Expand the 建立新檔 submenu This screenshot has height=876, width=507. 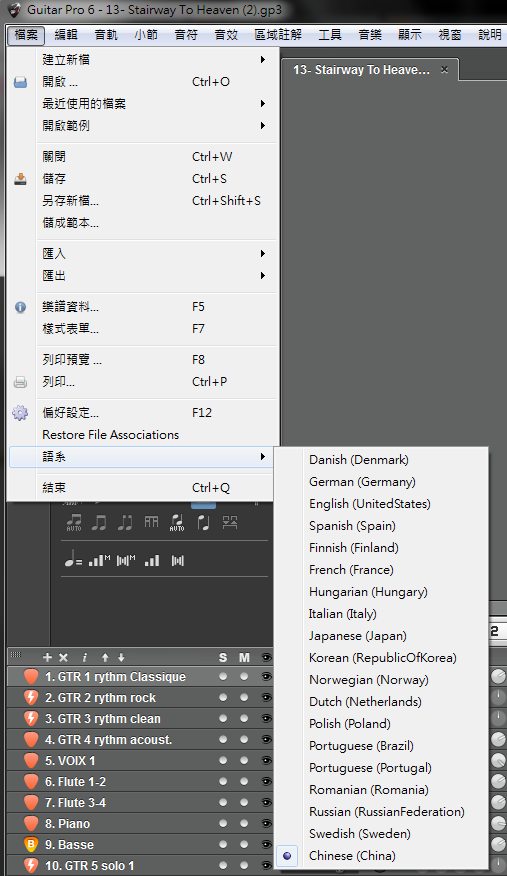click(142, 59)
